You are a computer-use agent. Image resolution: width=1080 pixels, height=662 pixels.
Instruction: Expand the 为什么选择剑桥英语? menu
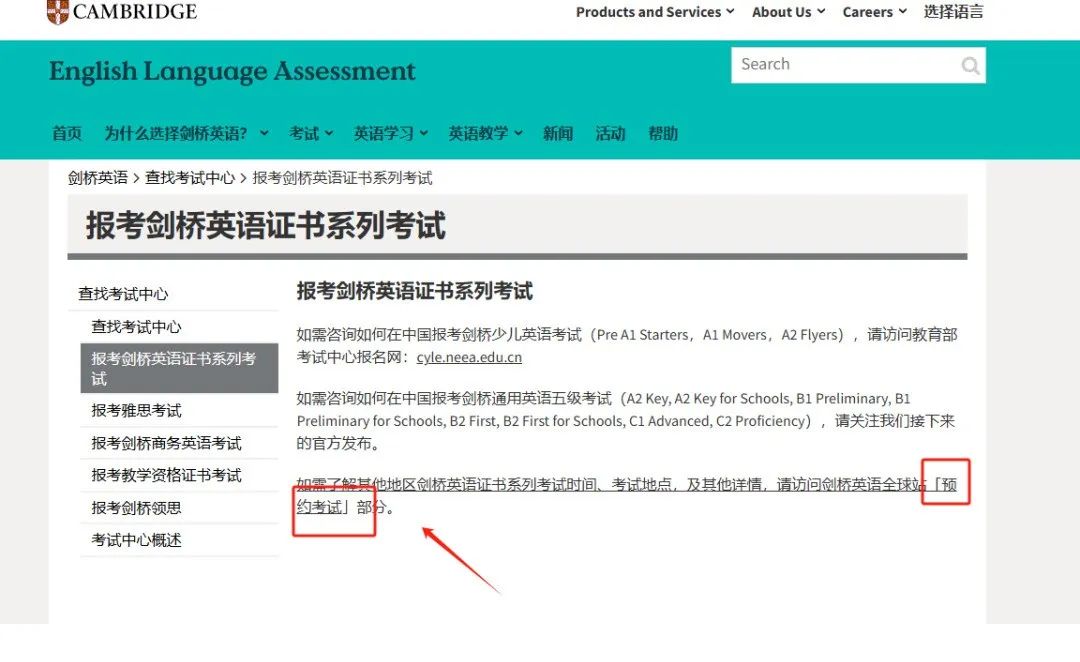point(186,133)
